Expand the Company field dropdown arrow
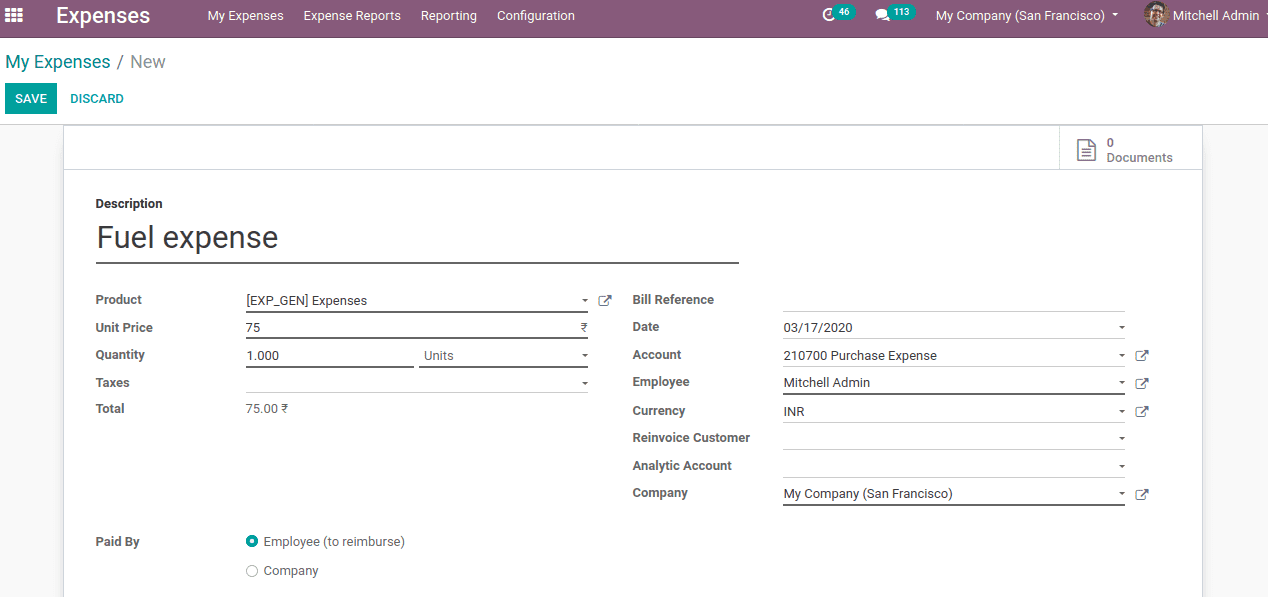This screenshot has width=1268, height=597. pyautogui.click(x=1121, y=494)
